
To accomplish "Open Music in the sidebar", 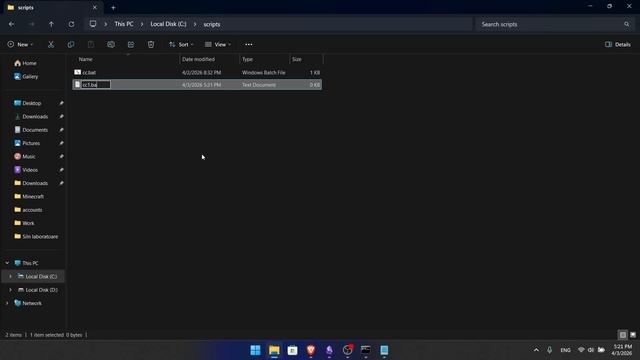I will 29,157.
